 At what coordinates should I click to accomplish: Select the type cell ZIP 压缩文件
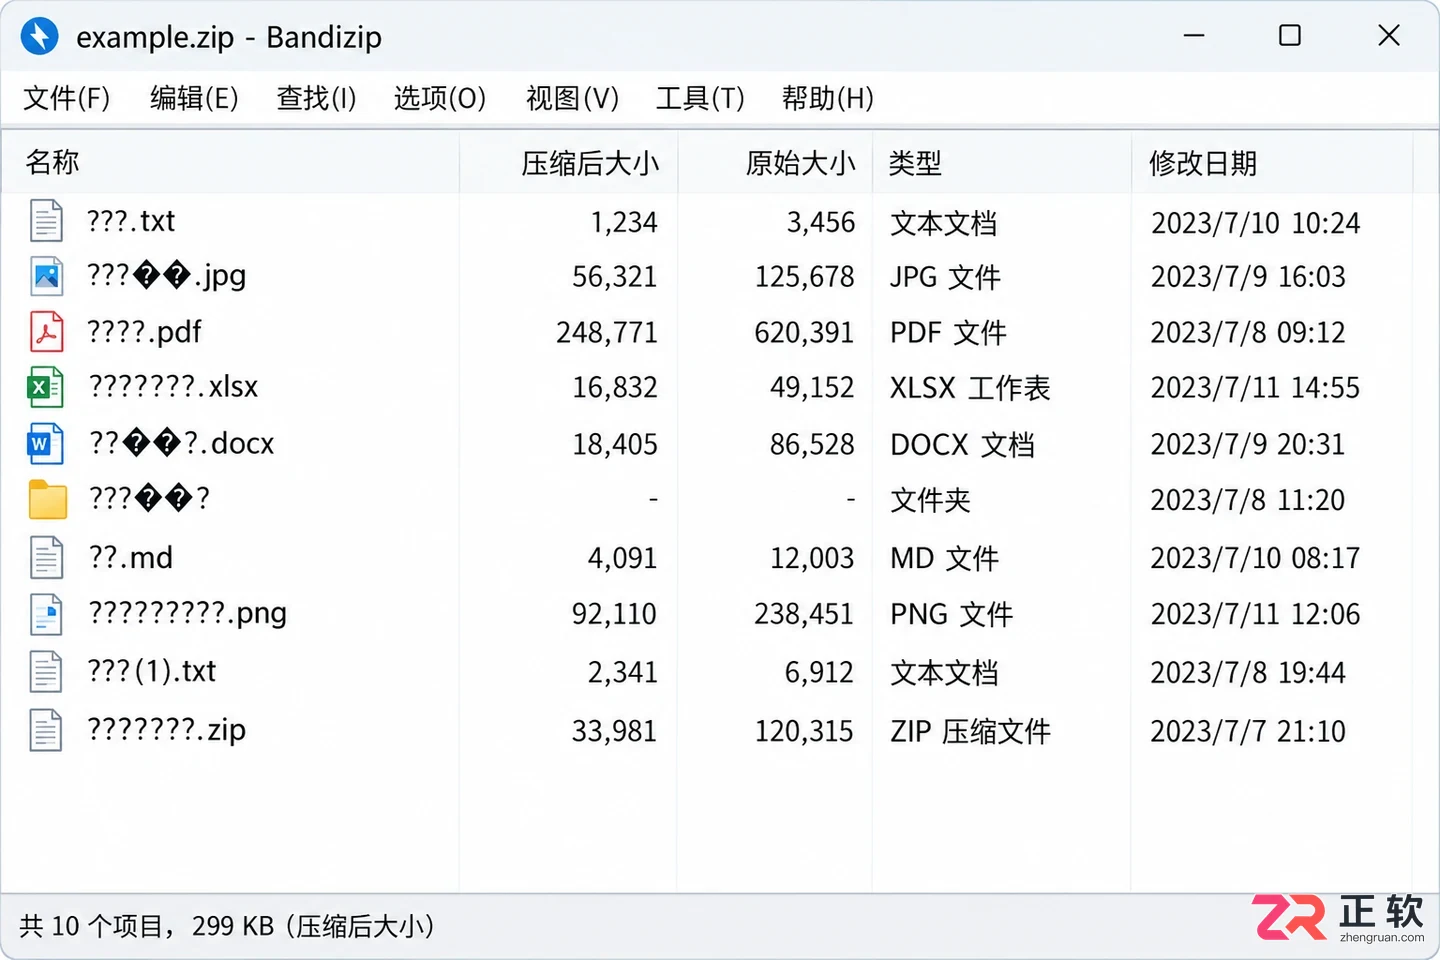click(970, 731)
